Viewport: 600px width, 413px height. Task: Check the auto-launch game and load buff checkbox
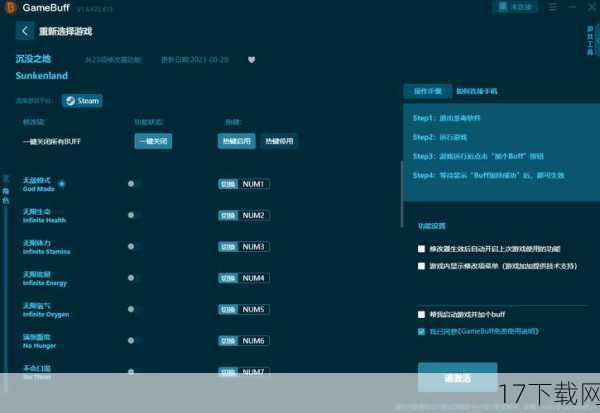(421, 315)
